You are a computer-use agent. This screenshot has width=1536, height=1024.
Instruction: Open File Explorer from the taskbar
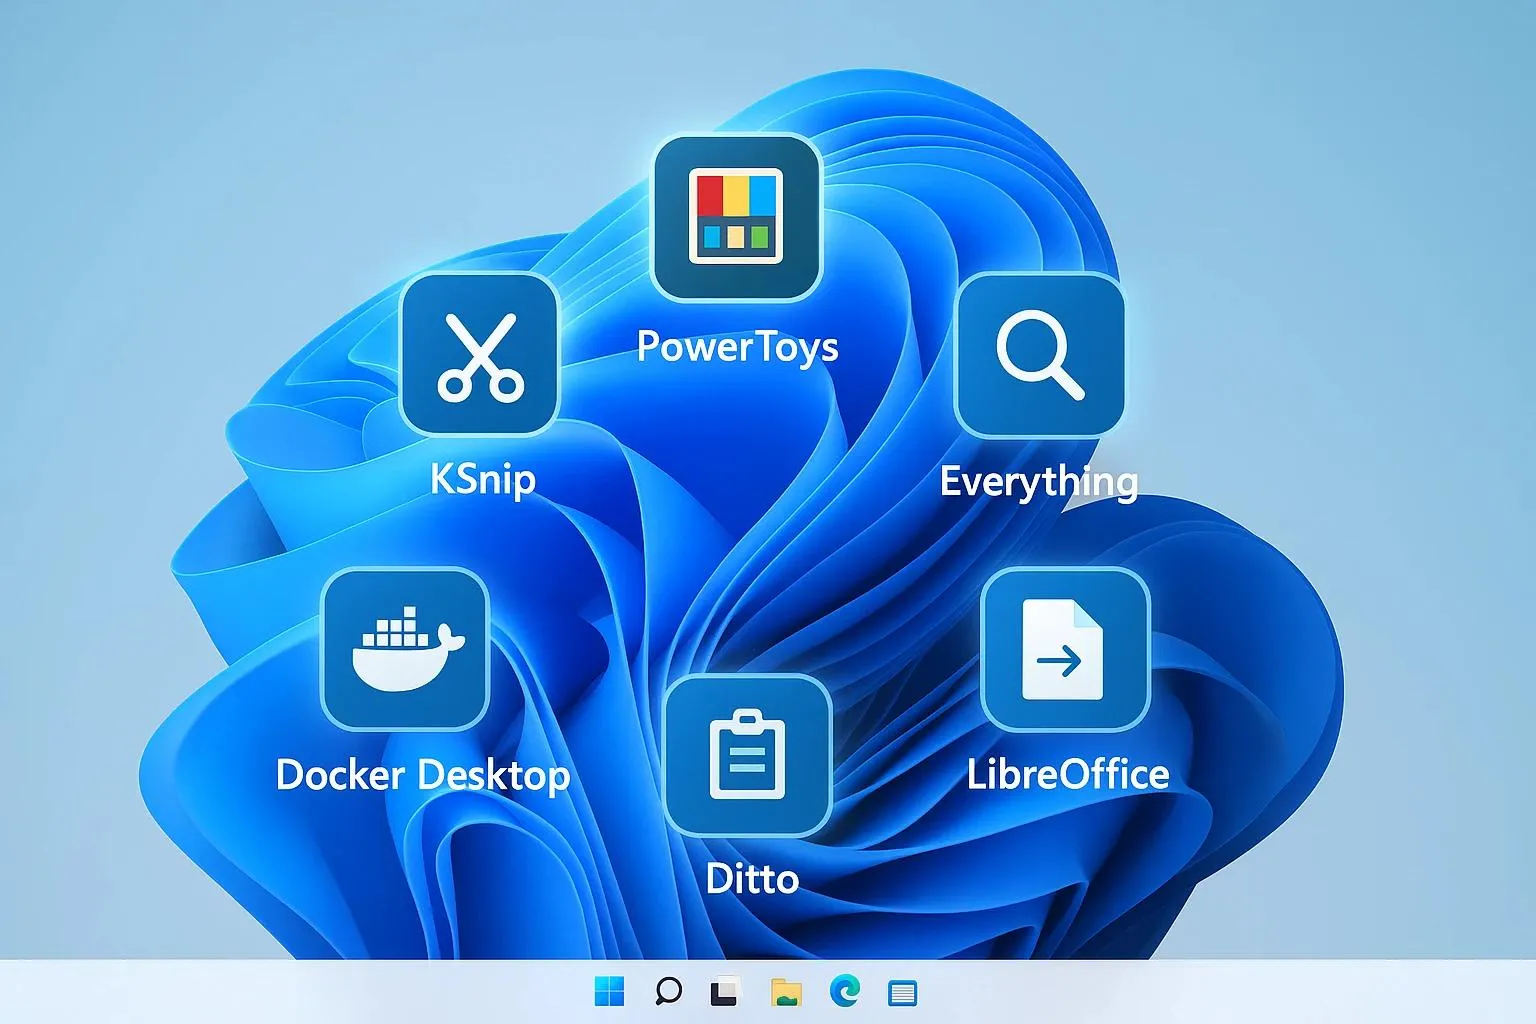tap(787, 991)
